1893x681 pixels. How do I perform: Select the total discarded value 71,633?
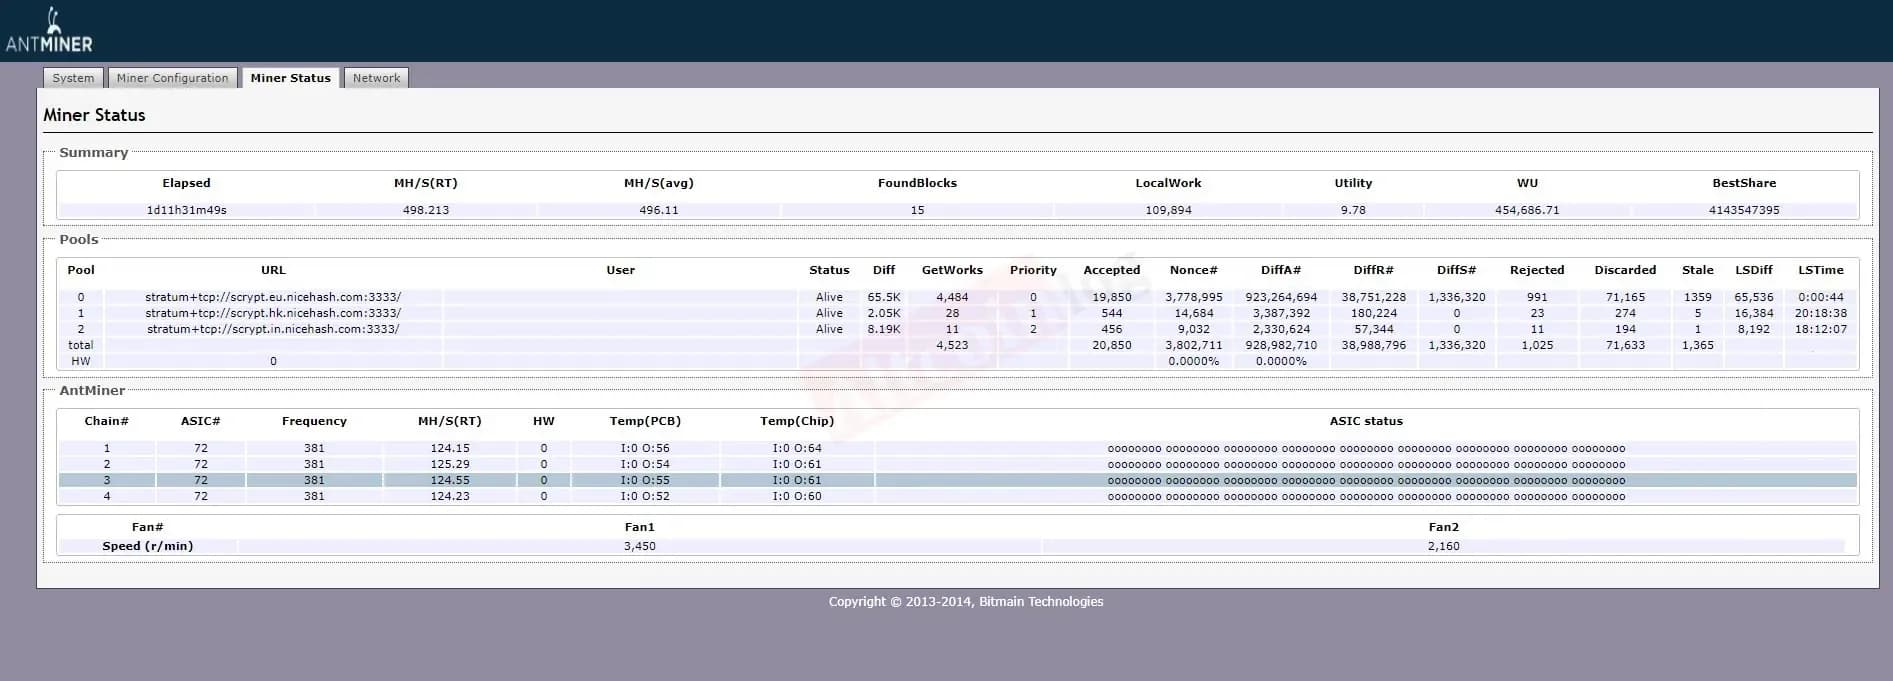click(1625, 345)
